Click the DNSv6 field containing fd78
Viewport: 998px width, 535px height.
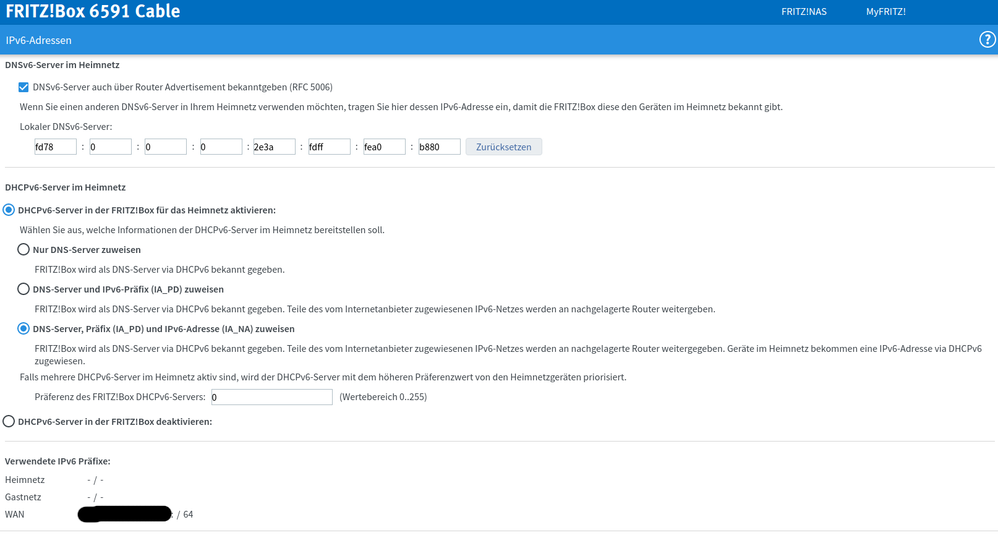coord(55,147)
